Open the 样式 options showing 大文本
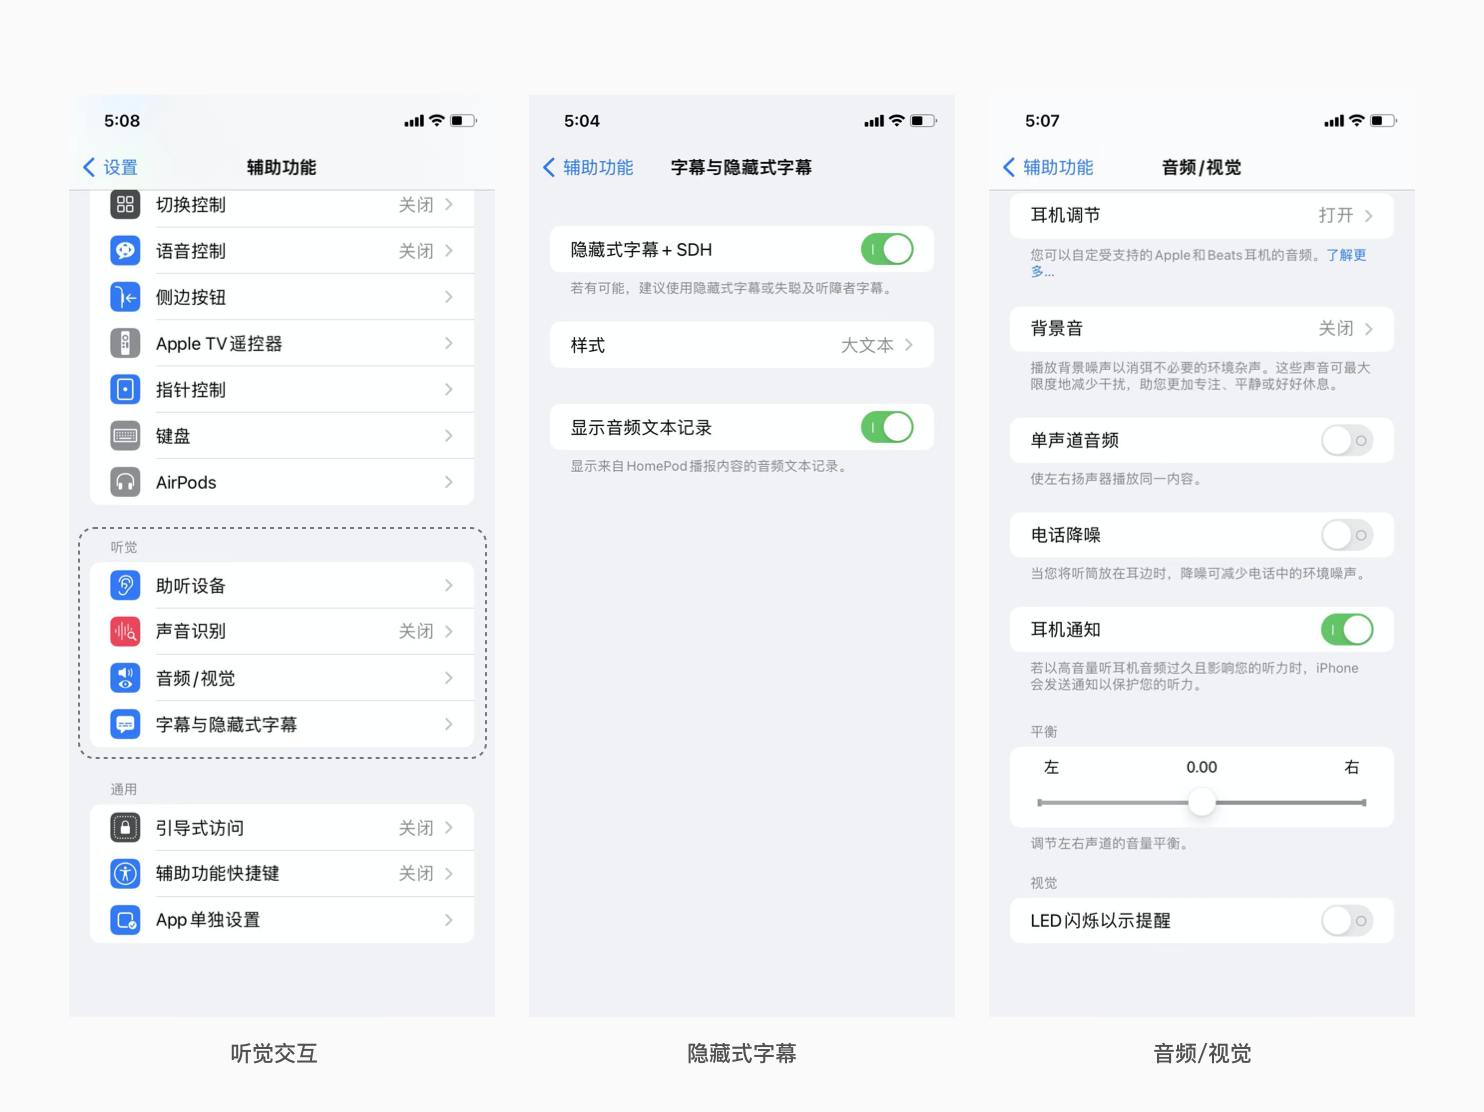 [x=741, y=344]
